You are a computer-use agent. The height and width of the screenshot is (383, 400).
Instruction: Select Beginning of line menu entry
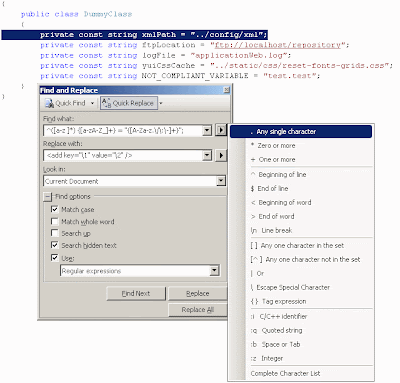pos(301,175)
